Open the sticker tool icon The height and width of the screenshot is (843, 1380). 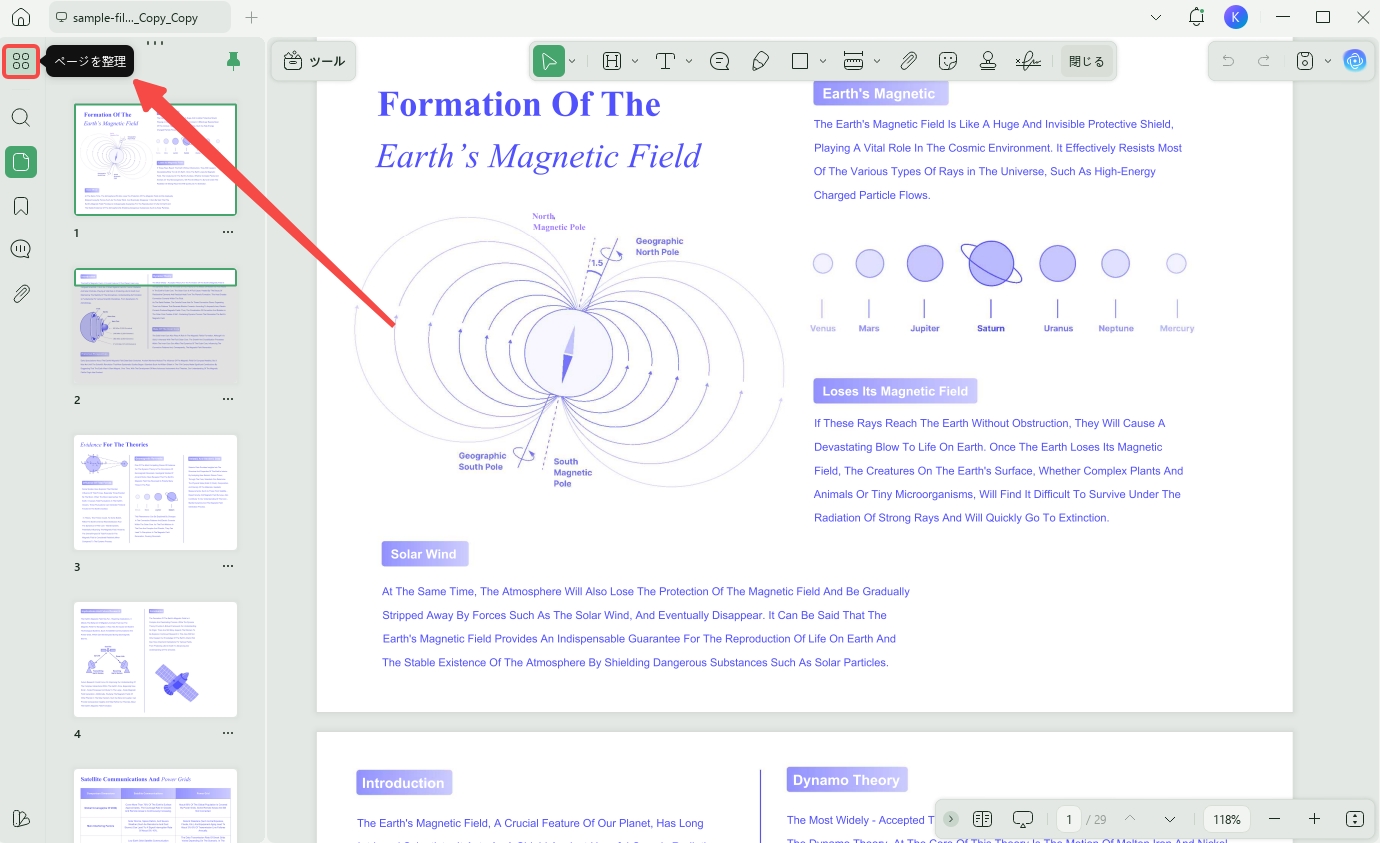click(x=949, y=61)
